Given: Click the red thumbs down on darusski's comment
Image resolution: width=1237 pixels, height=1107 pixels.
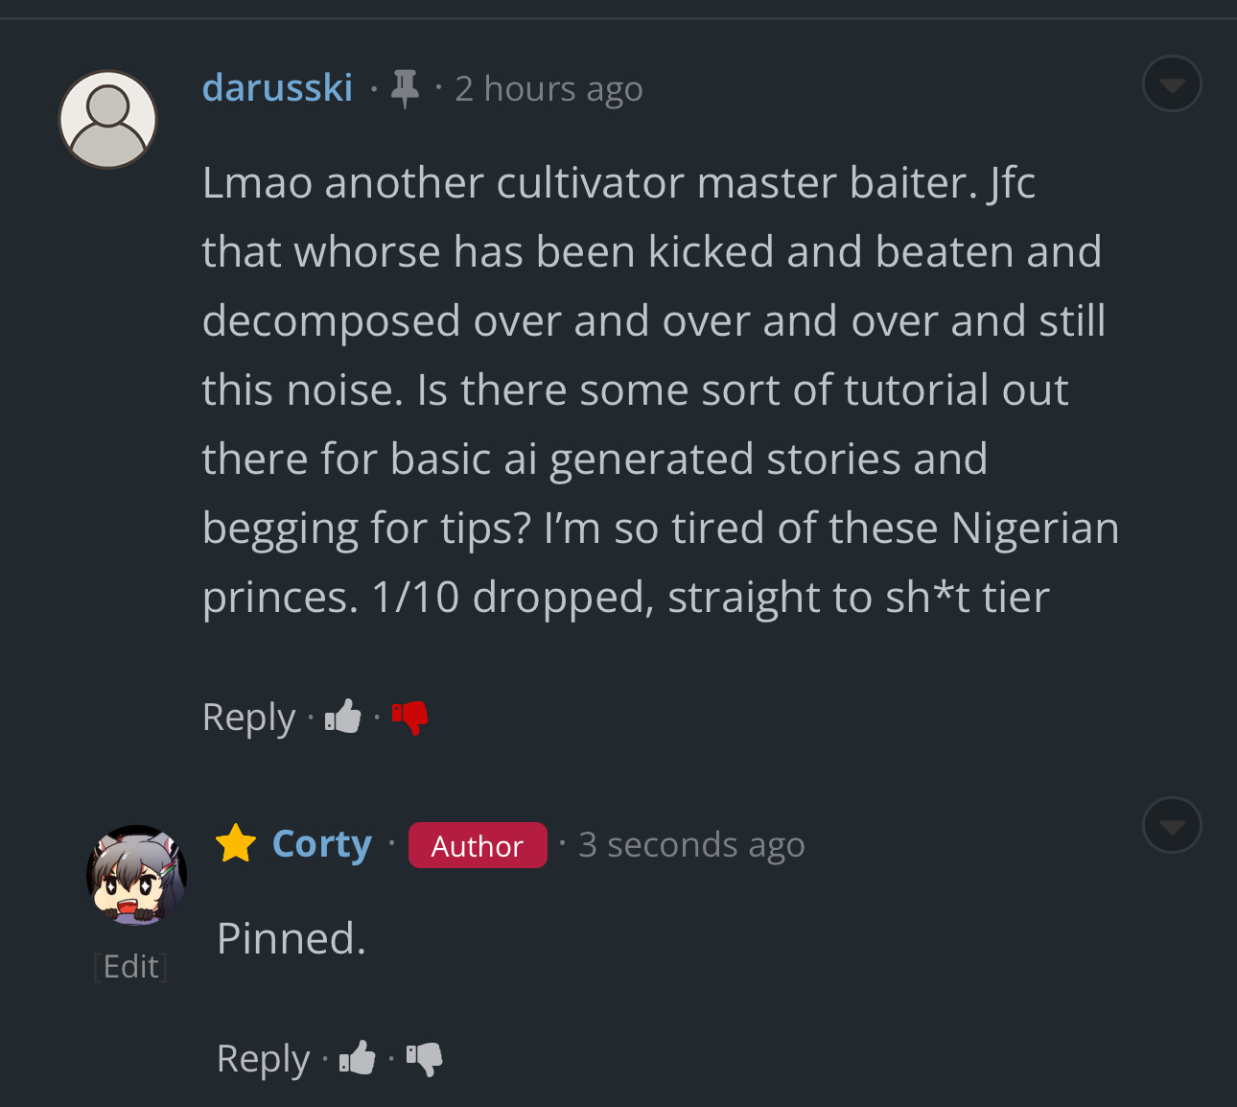Looking at the screenshot, I should [410, 717].
